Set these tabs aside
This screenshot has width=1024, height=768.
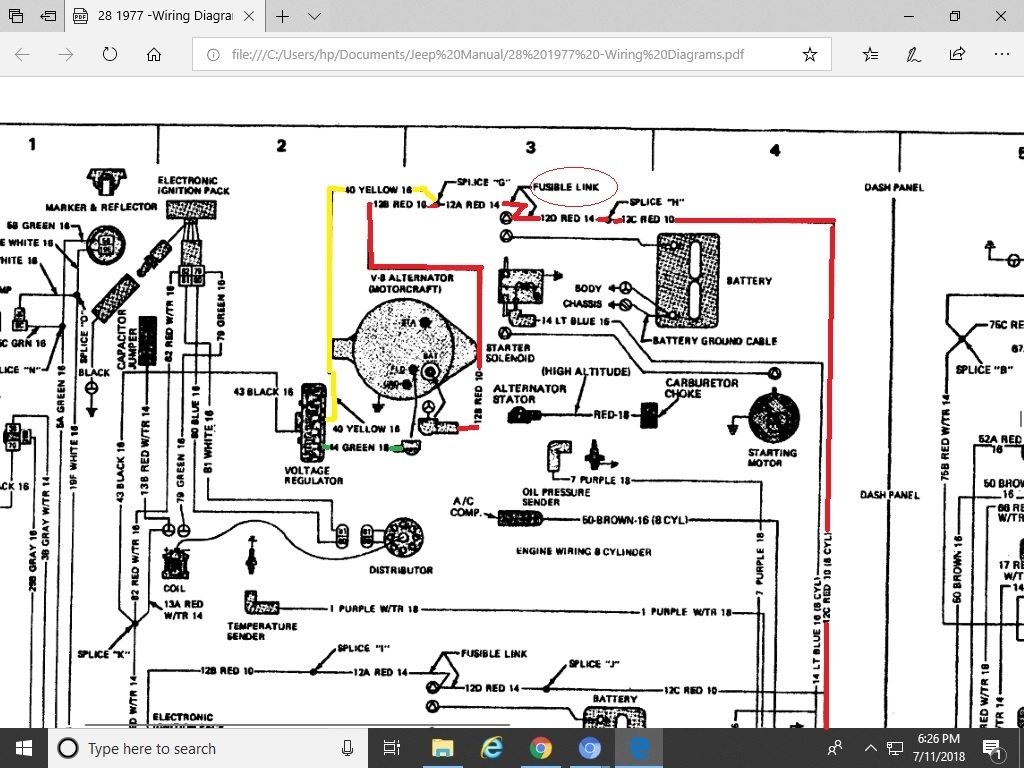pyautogui.click(x=47, y=17)
